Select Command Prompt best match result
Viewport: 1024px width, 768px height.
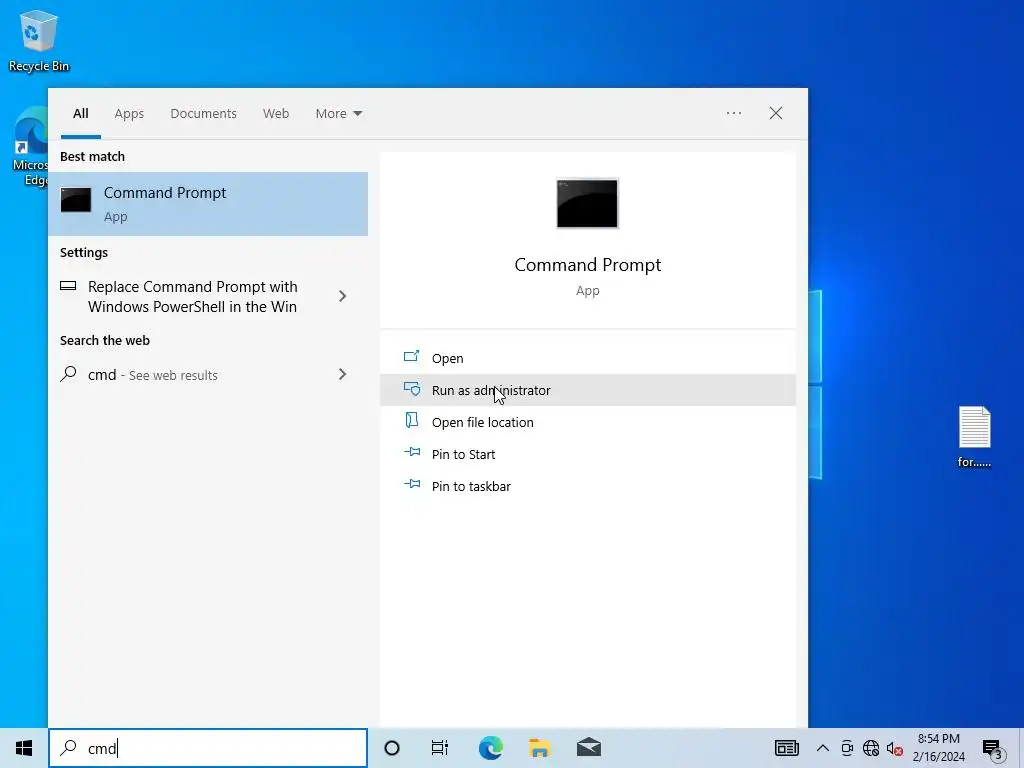click(x=208, y=204)
